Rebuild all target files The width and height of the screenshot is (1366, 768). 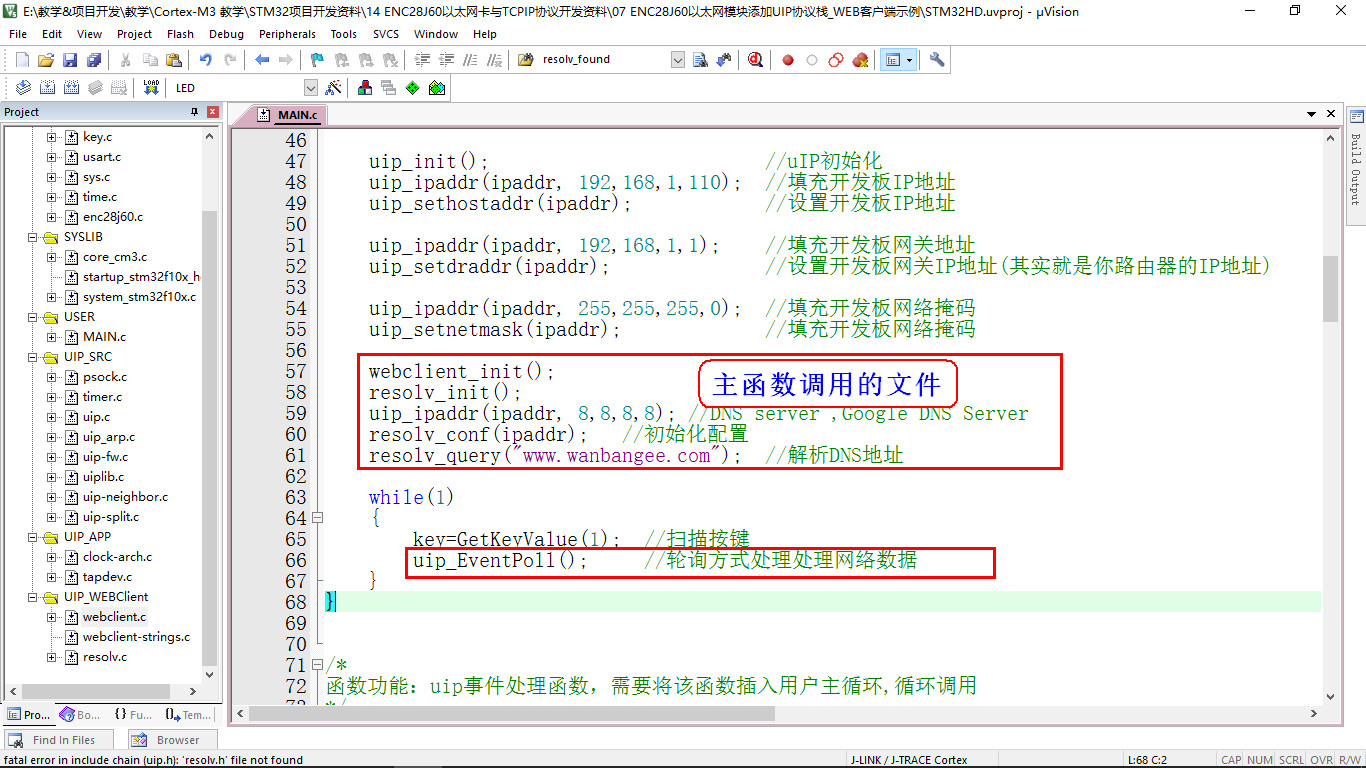click(x=72, y=88)
